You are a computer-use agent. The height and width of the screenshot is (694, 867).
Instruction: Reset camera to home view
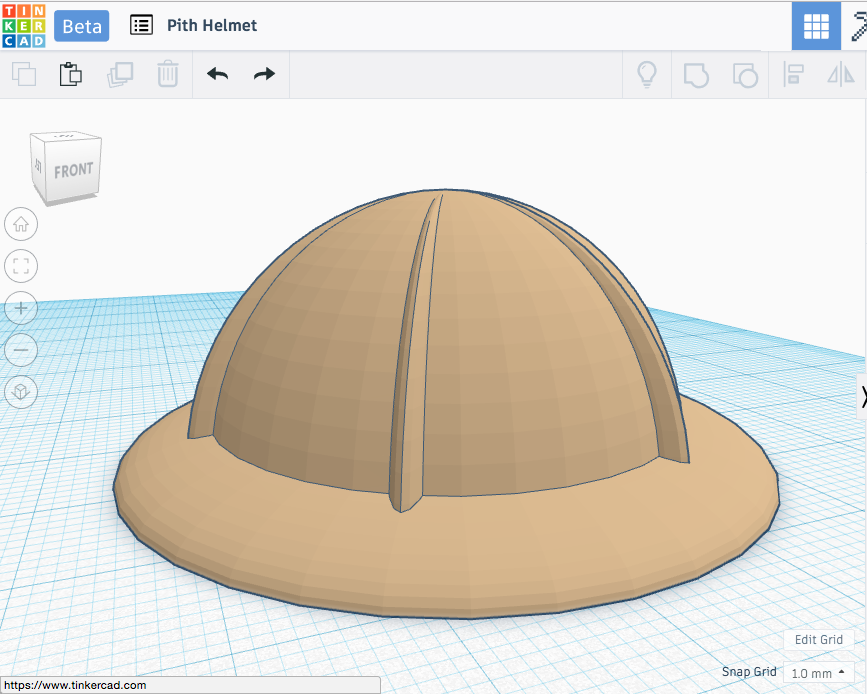(x=21, y=224)
